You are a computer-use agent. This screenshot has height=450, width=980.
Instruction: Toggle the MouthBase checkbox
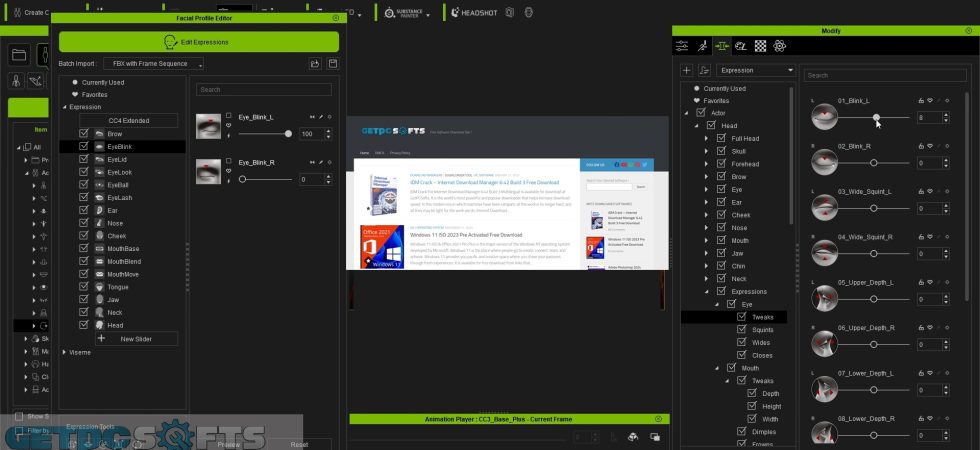pos(84,249)
